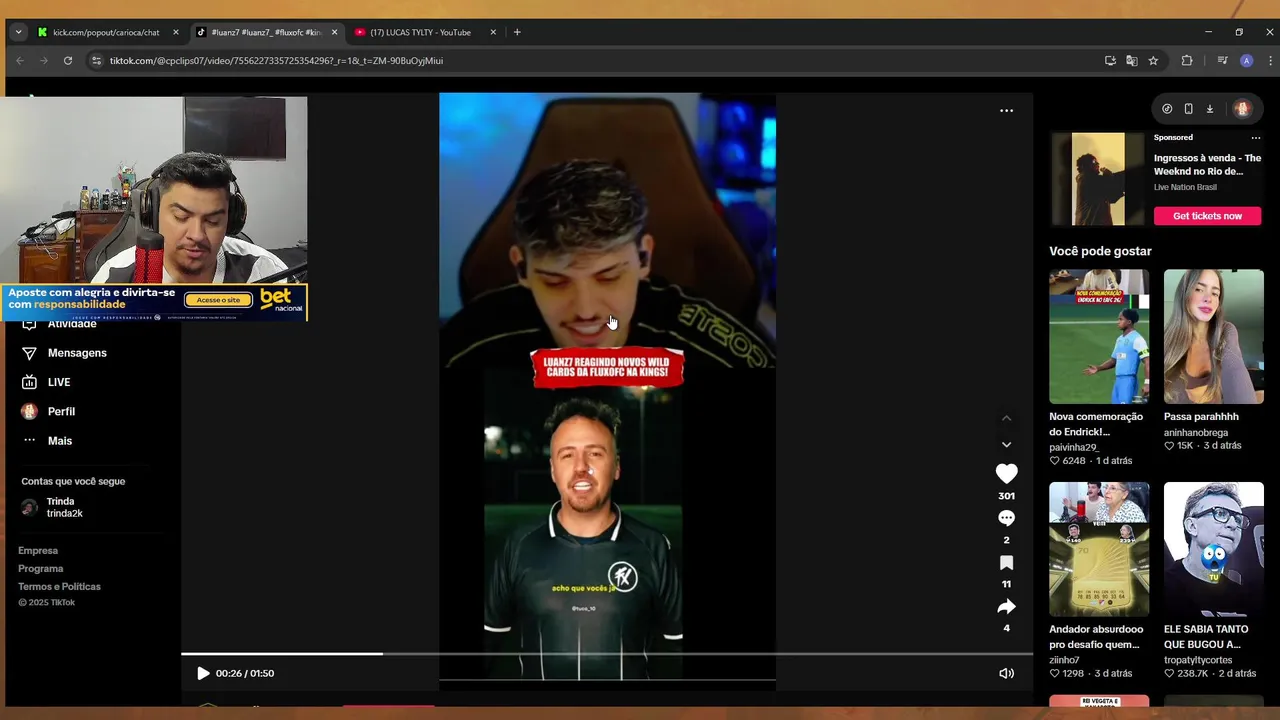Open the Weeknd sponsored ad thumbnail

(1098, 179)
